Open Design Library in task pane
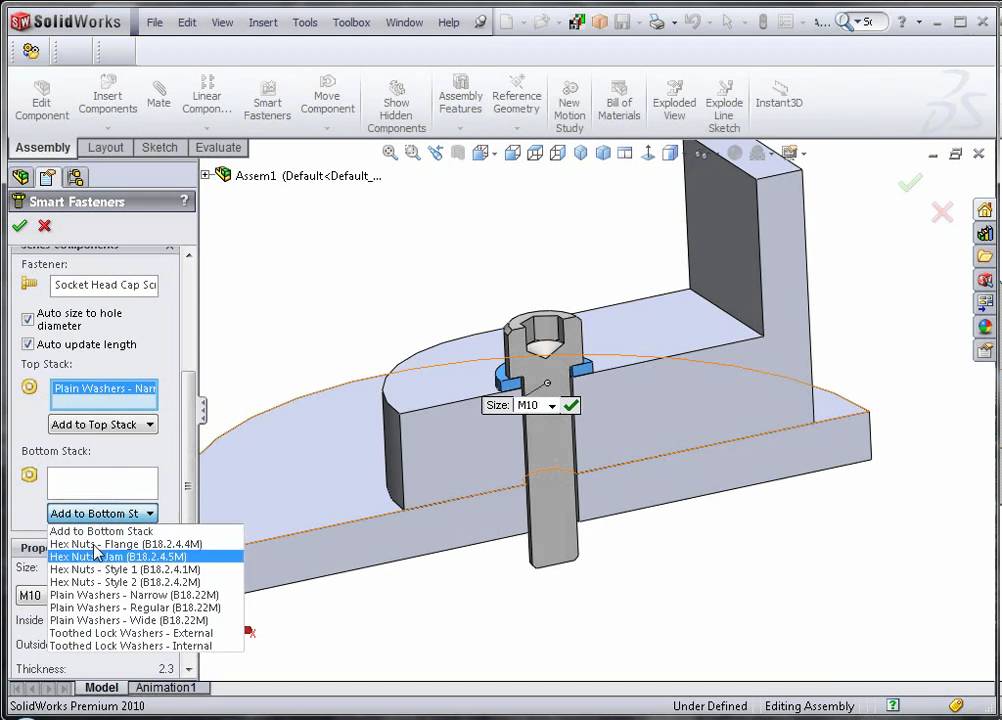 (985, 233)
